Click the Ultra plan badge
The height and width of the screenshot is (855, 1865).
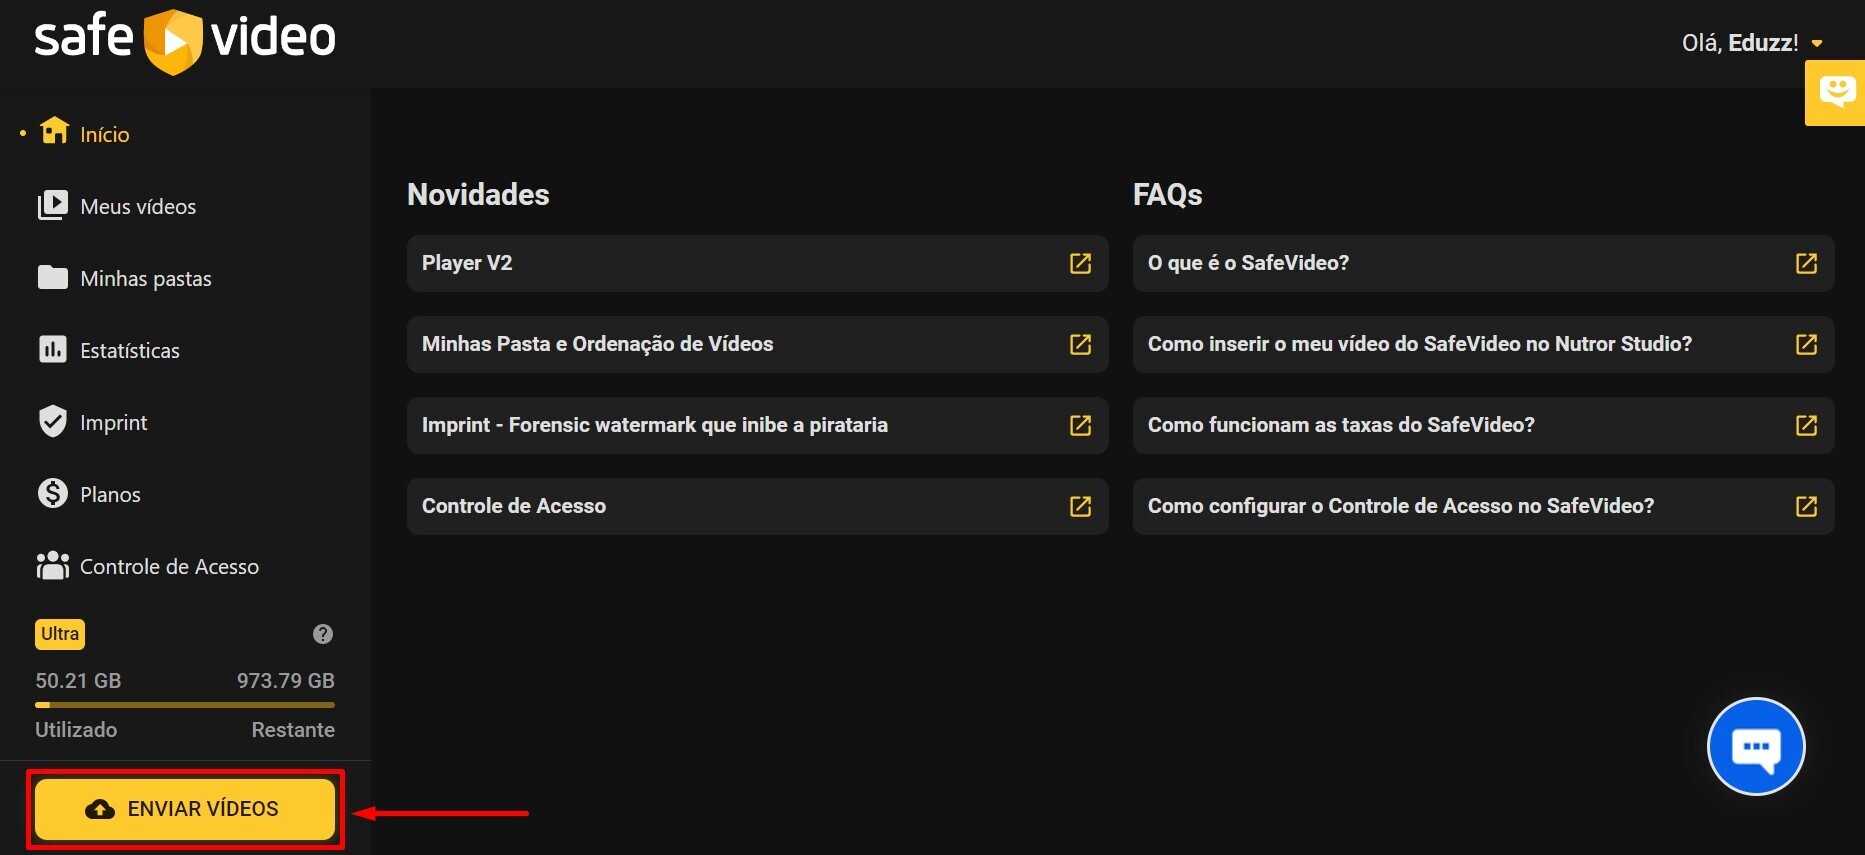coord(60,634)
